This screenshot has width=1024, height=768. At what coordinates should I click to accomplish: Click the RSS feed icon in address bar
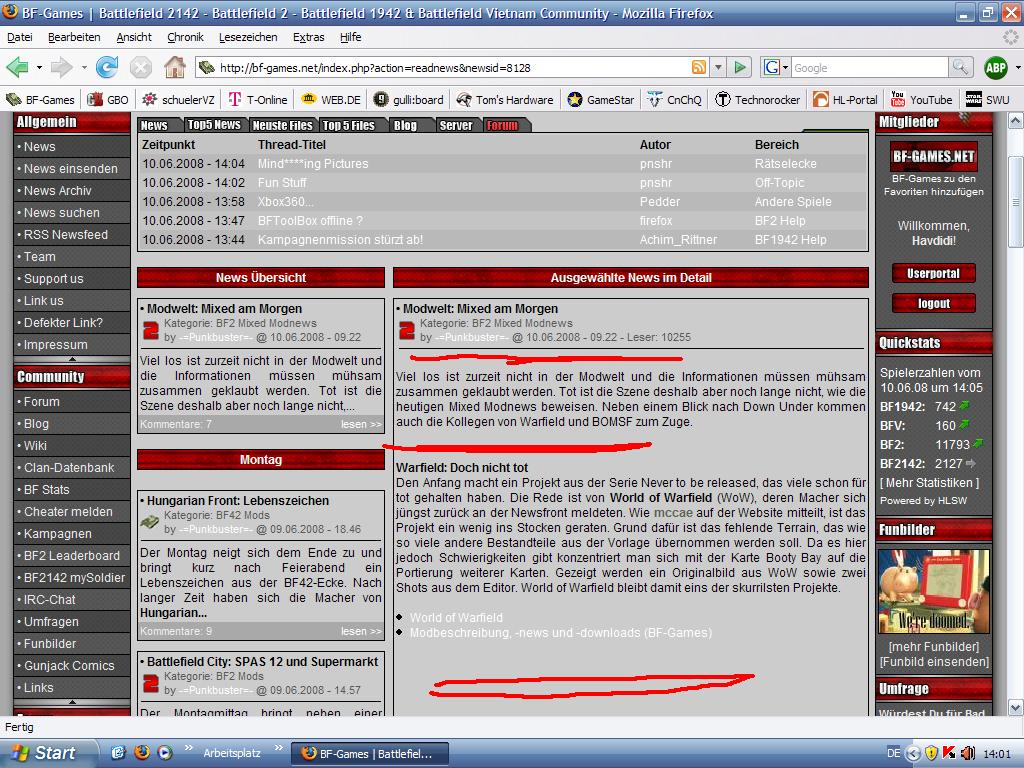pos(698,67)
